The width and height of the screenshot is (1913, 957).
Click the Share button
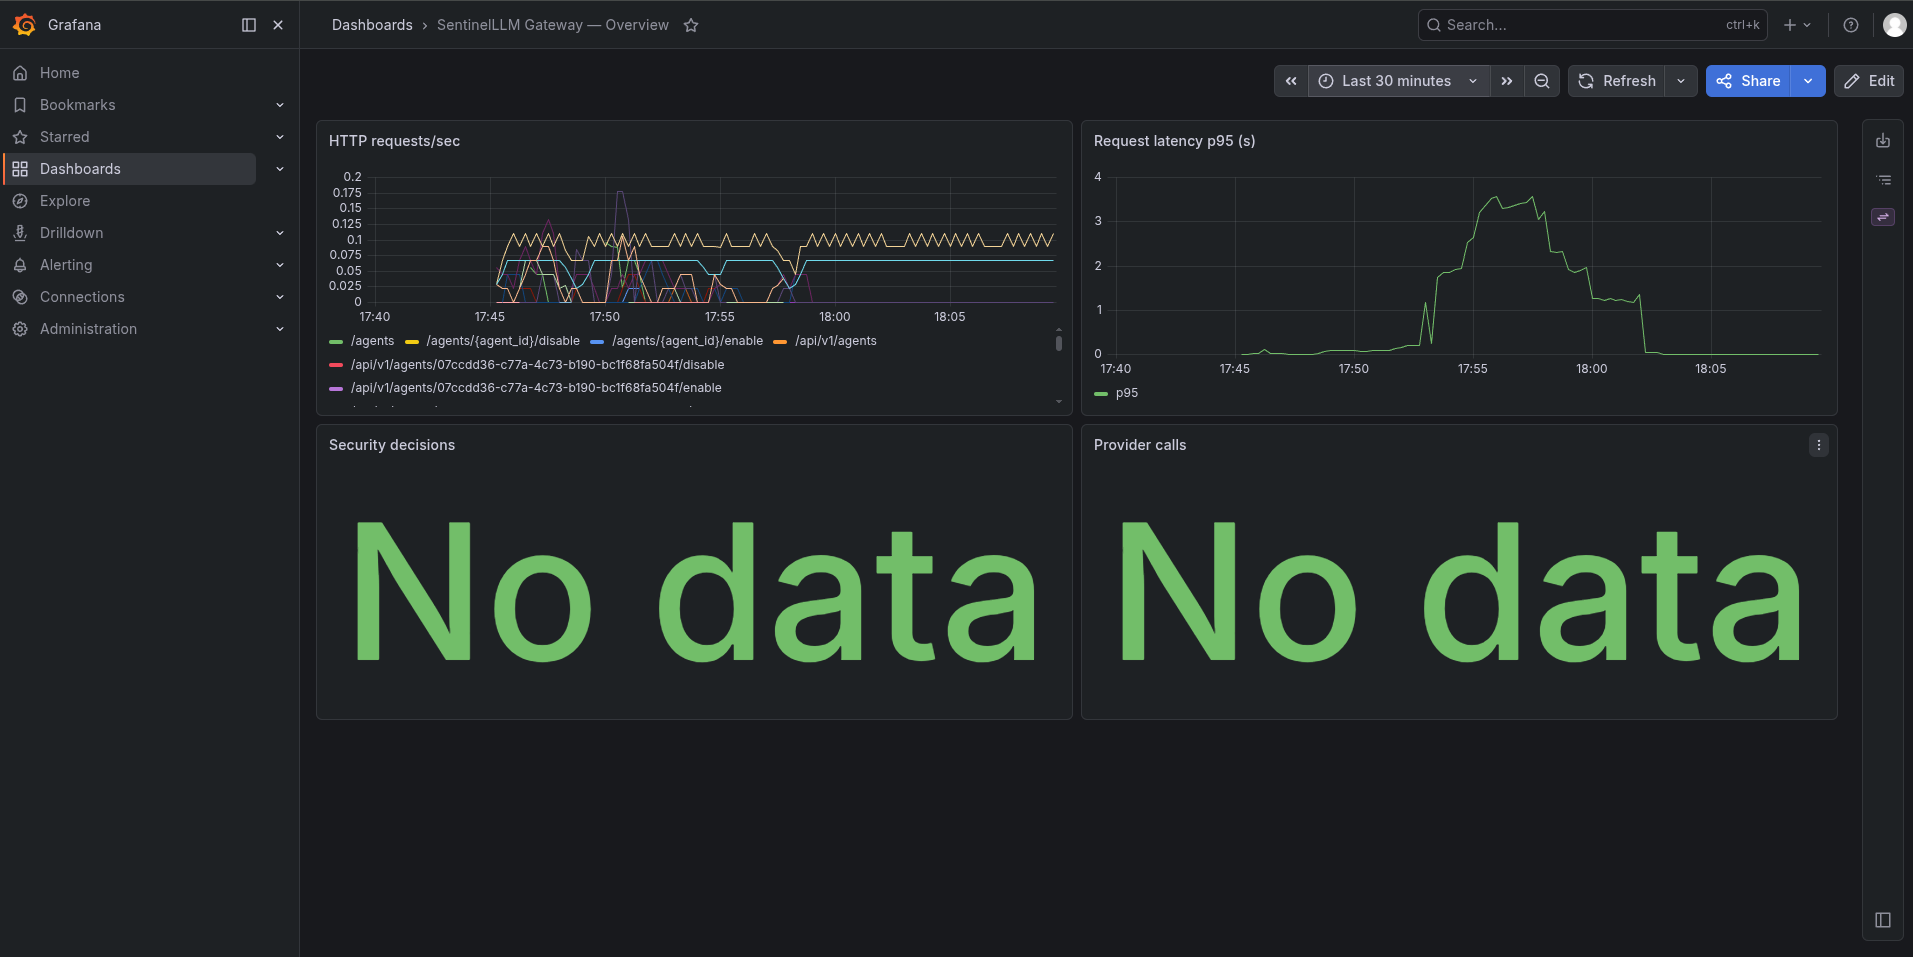1748,81
